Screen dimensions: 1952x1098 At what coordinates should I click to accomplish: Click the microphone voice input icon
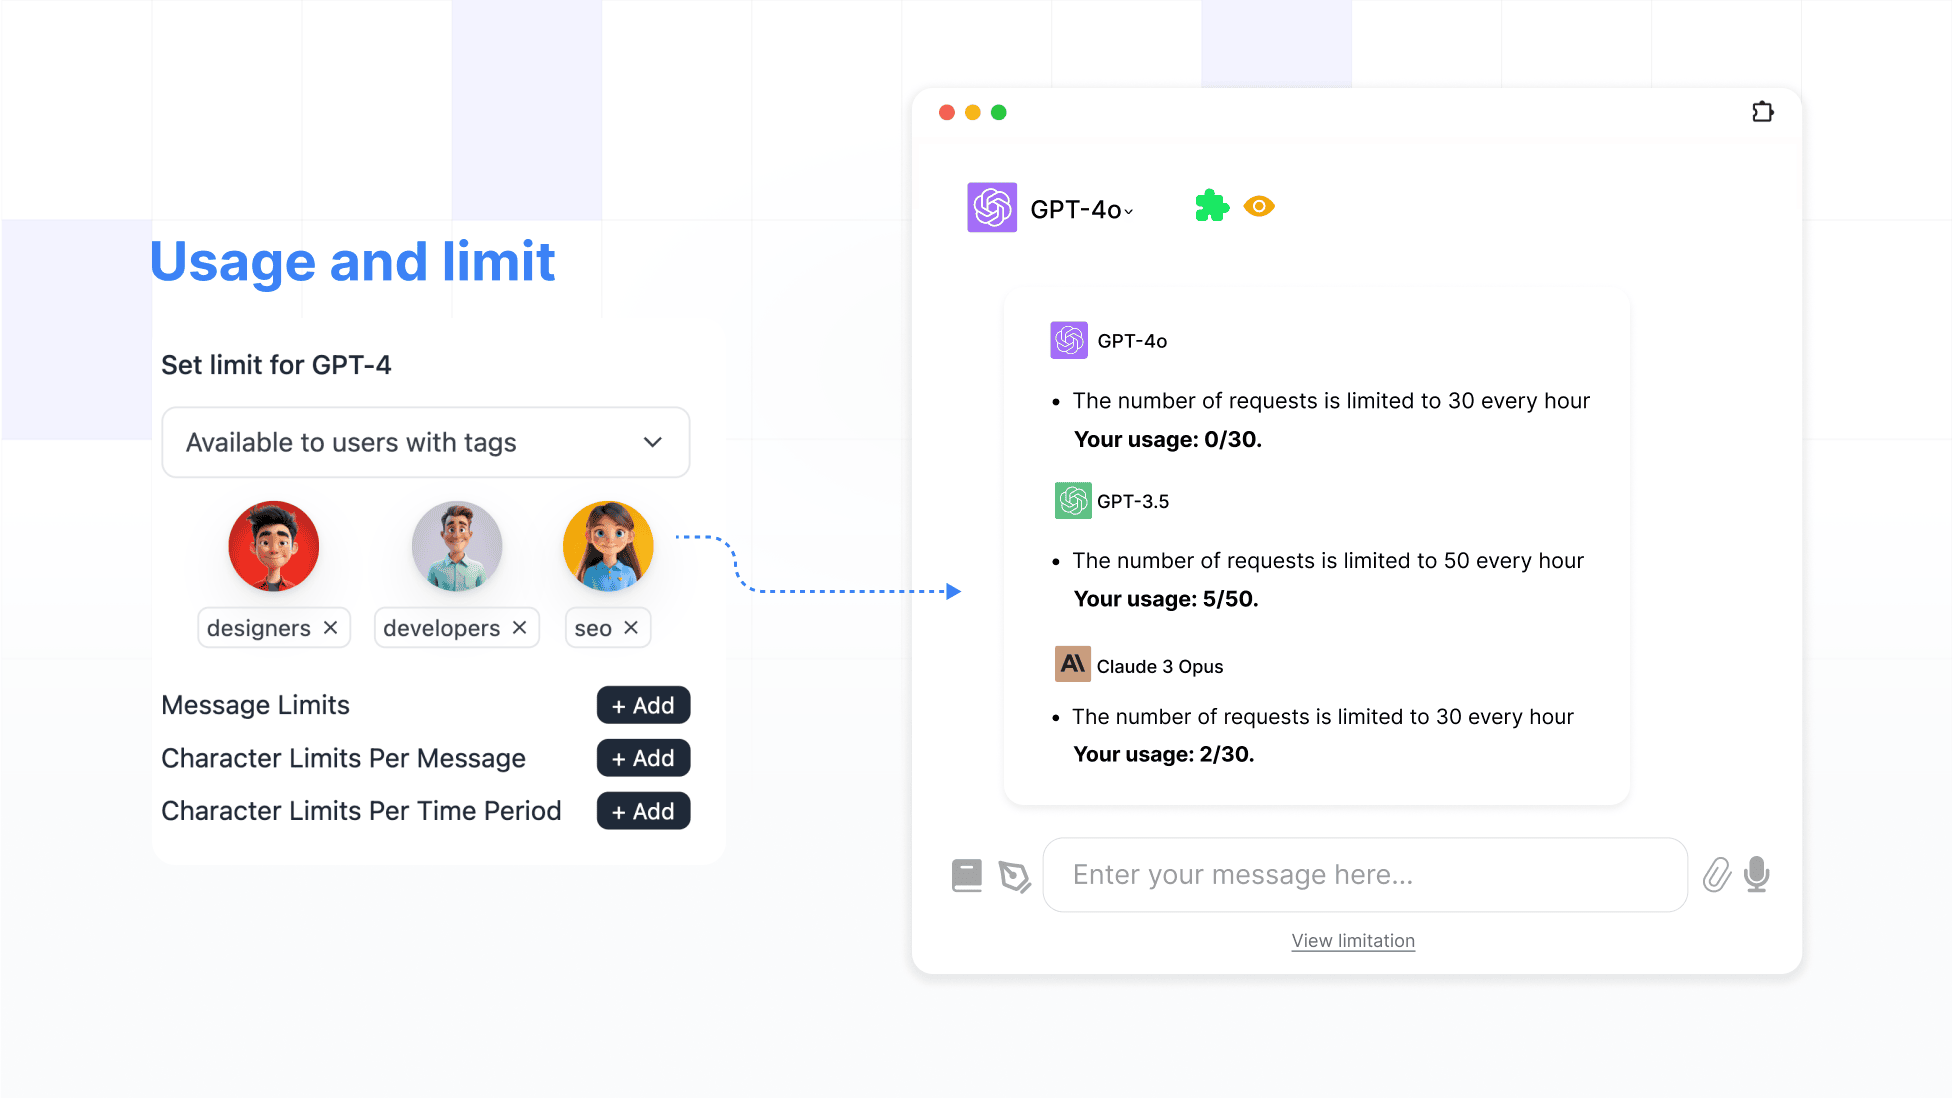tap(1756, 875)
